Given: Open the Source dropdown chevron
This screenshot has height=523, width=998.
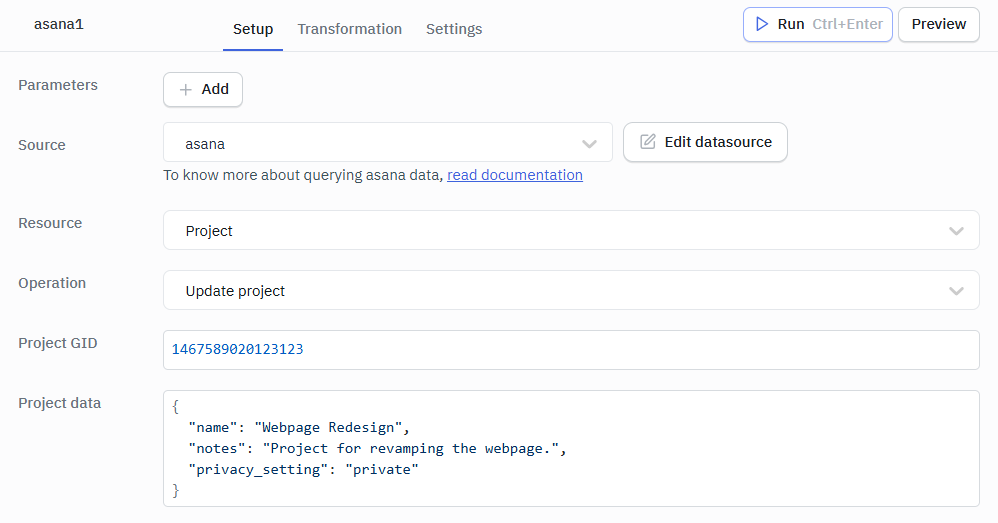Looking at the screenshot, I should pyautogui.click(x=589, y=144).
